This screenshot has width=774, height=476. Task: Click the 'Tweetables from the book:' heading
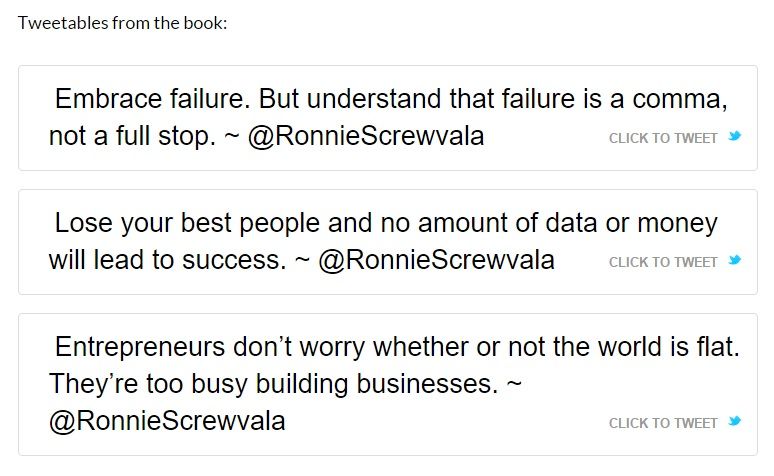pyautogui.click(x=122, y=23)
